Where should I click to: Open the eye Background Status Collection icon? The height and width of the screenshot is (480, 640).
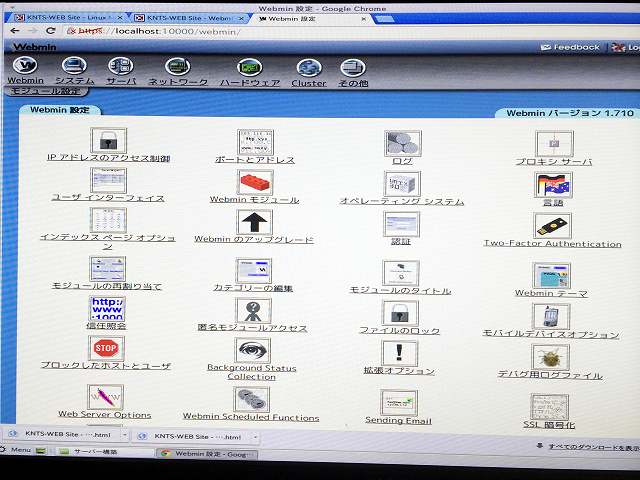pyautogui.click(x=253, y=351)
